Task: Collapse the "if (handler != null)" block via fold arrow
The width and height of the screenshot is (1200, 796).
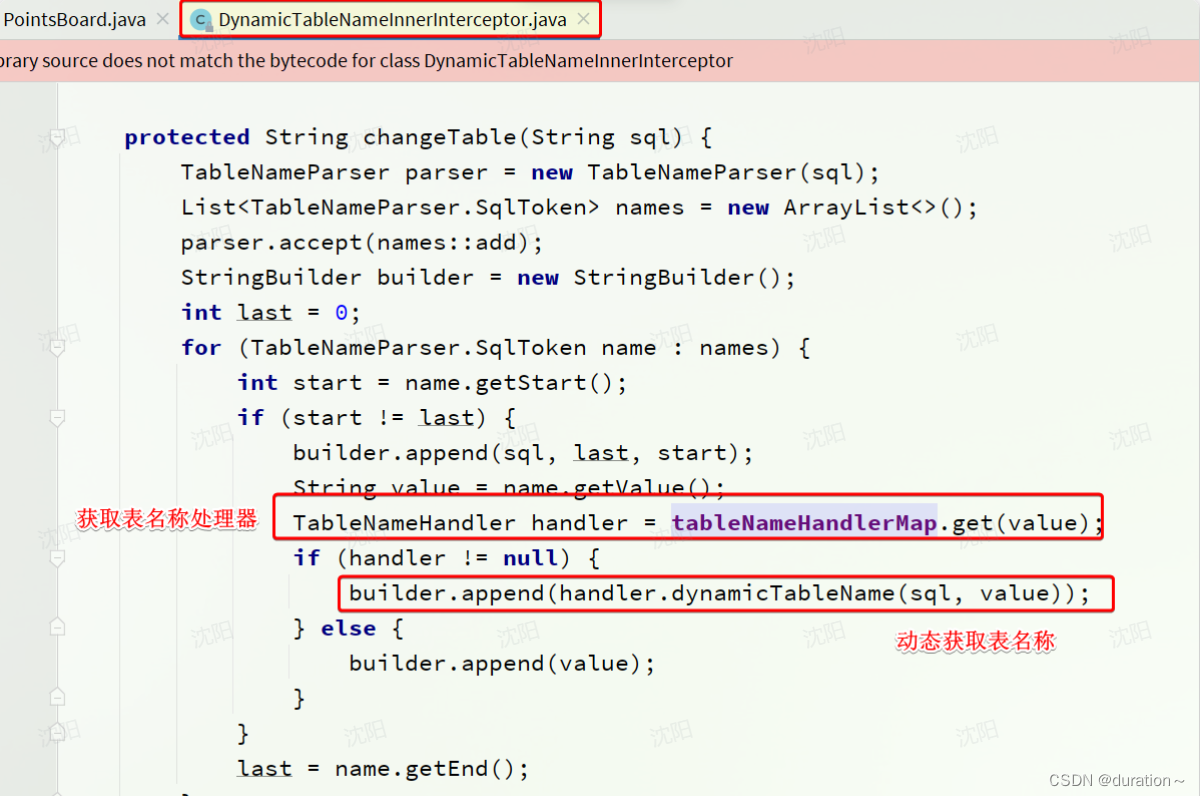Action: 57,557
